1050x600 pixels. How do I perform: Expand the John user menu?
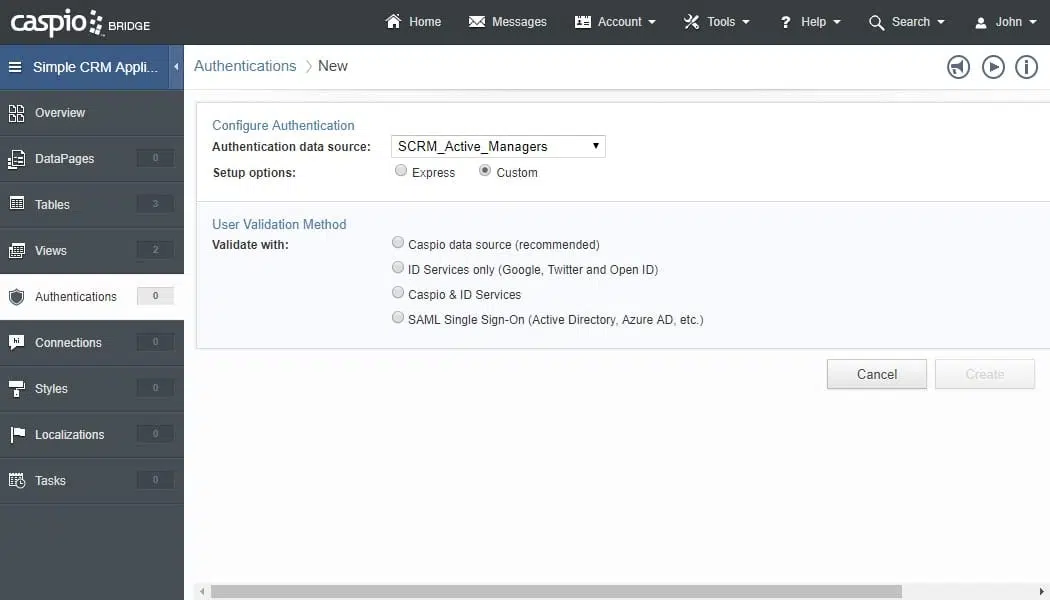coord(1006,22)
